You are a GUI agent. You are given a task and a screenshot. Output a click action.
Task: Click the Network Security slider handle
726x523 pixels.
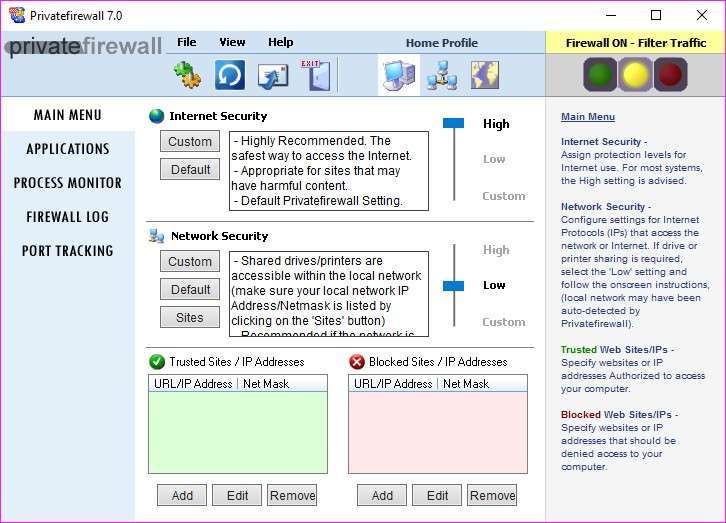[453, 286]
